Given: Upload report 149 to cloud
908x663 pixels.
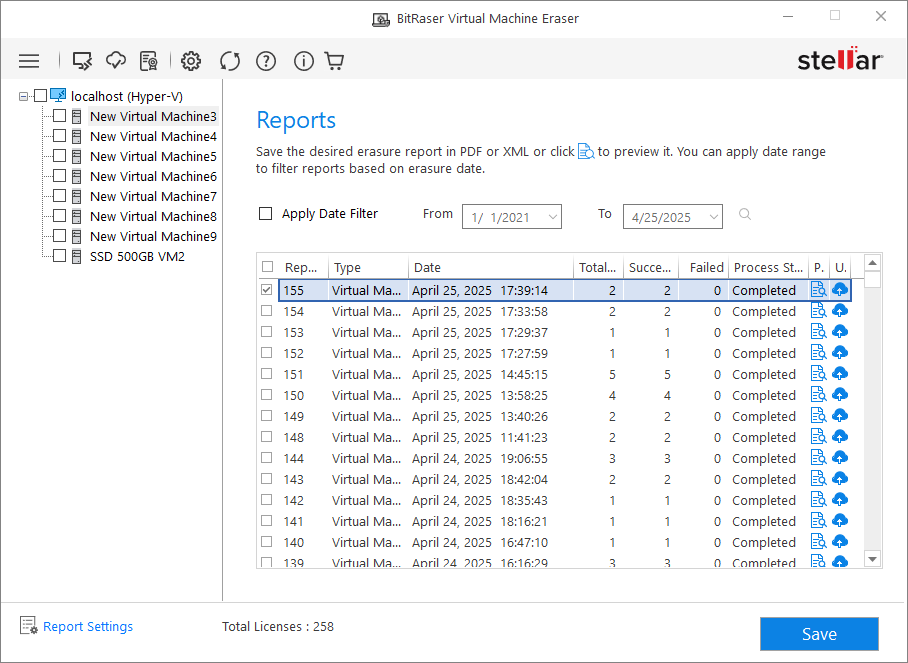Looking at the screenshot, I should point(840,416).
